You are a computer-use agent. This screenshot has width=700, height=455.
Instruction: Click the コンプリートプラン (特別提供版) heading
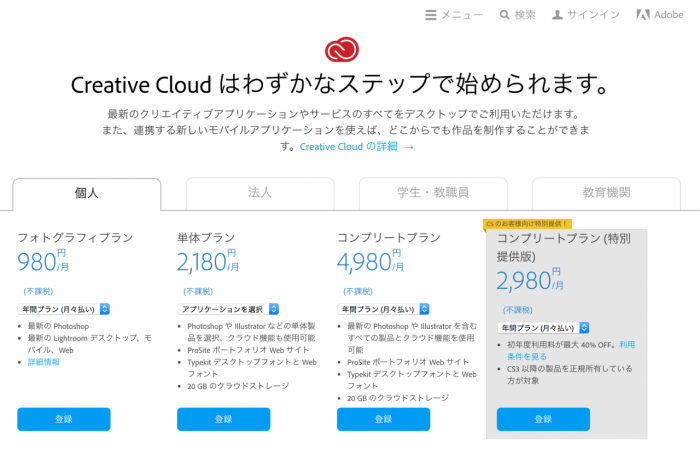[x=564, y=247]
